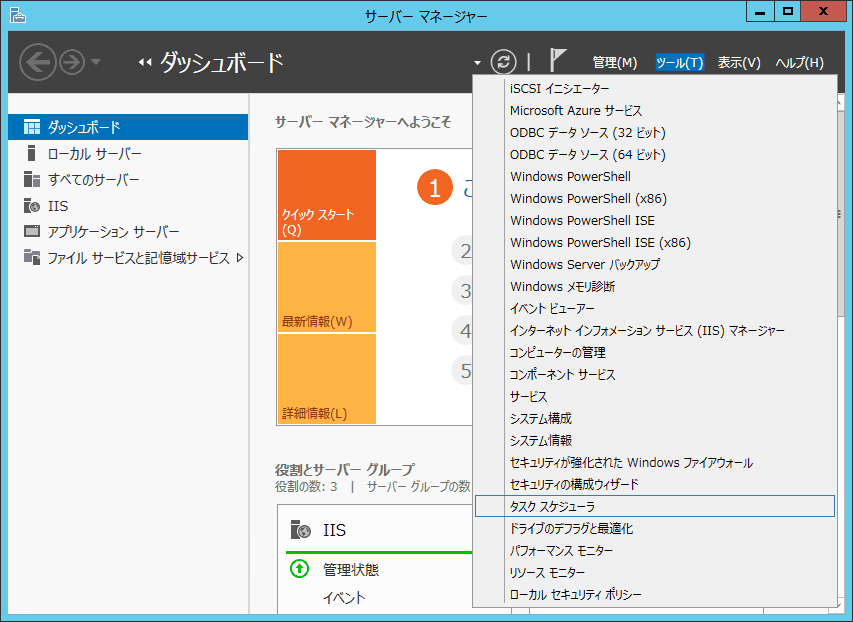Viewport: 853px width, 622px height.
Task: Open ODBC データ ソース (32 ビット)
Action: (655, 133)
